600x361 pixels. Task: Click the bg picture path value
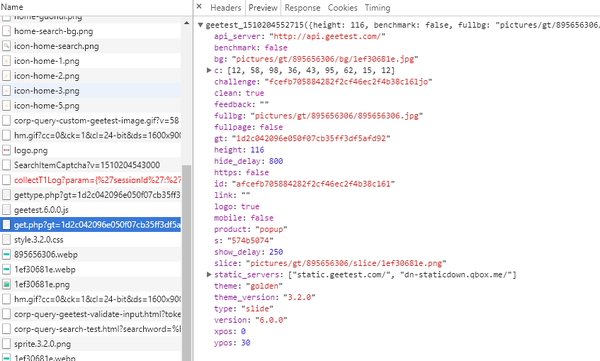325,59
